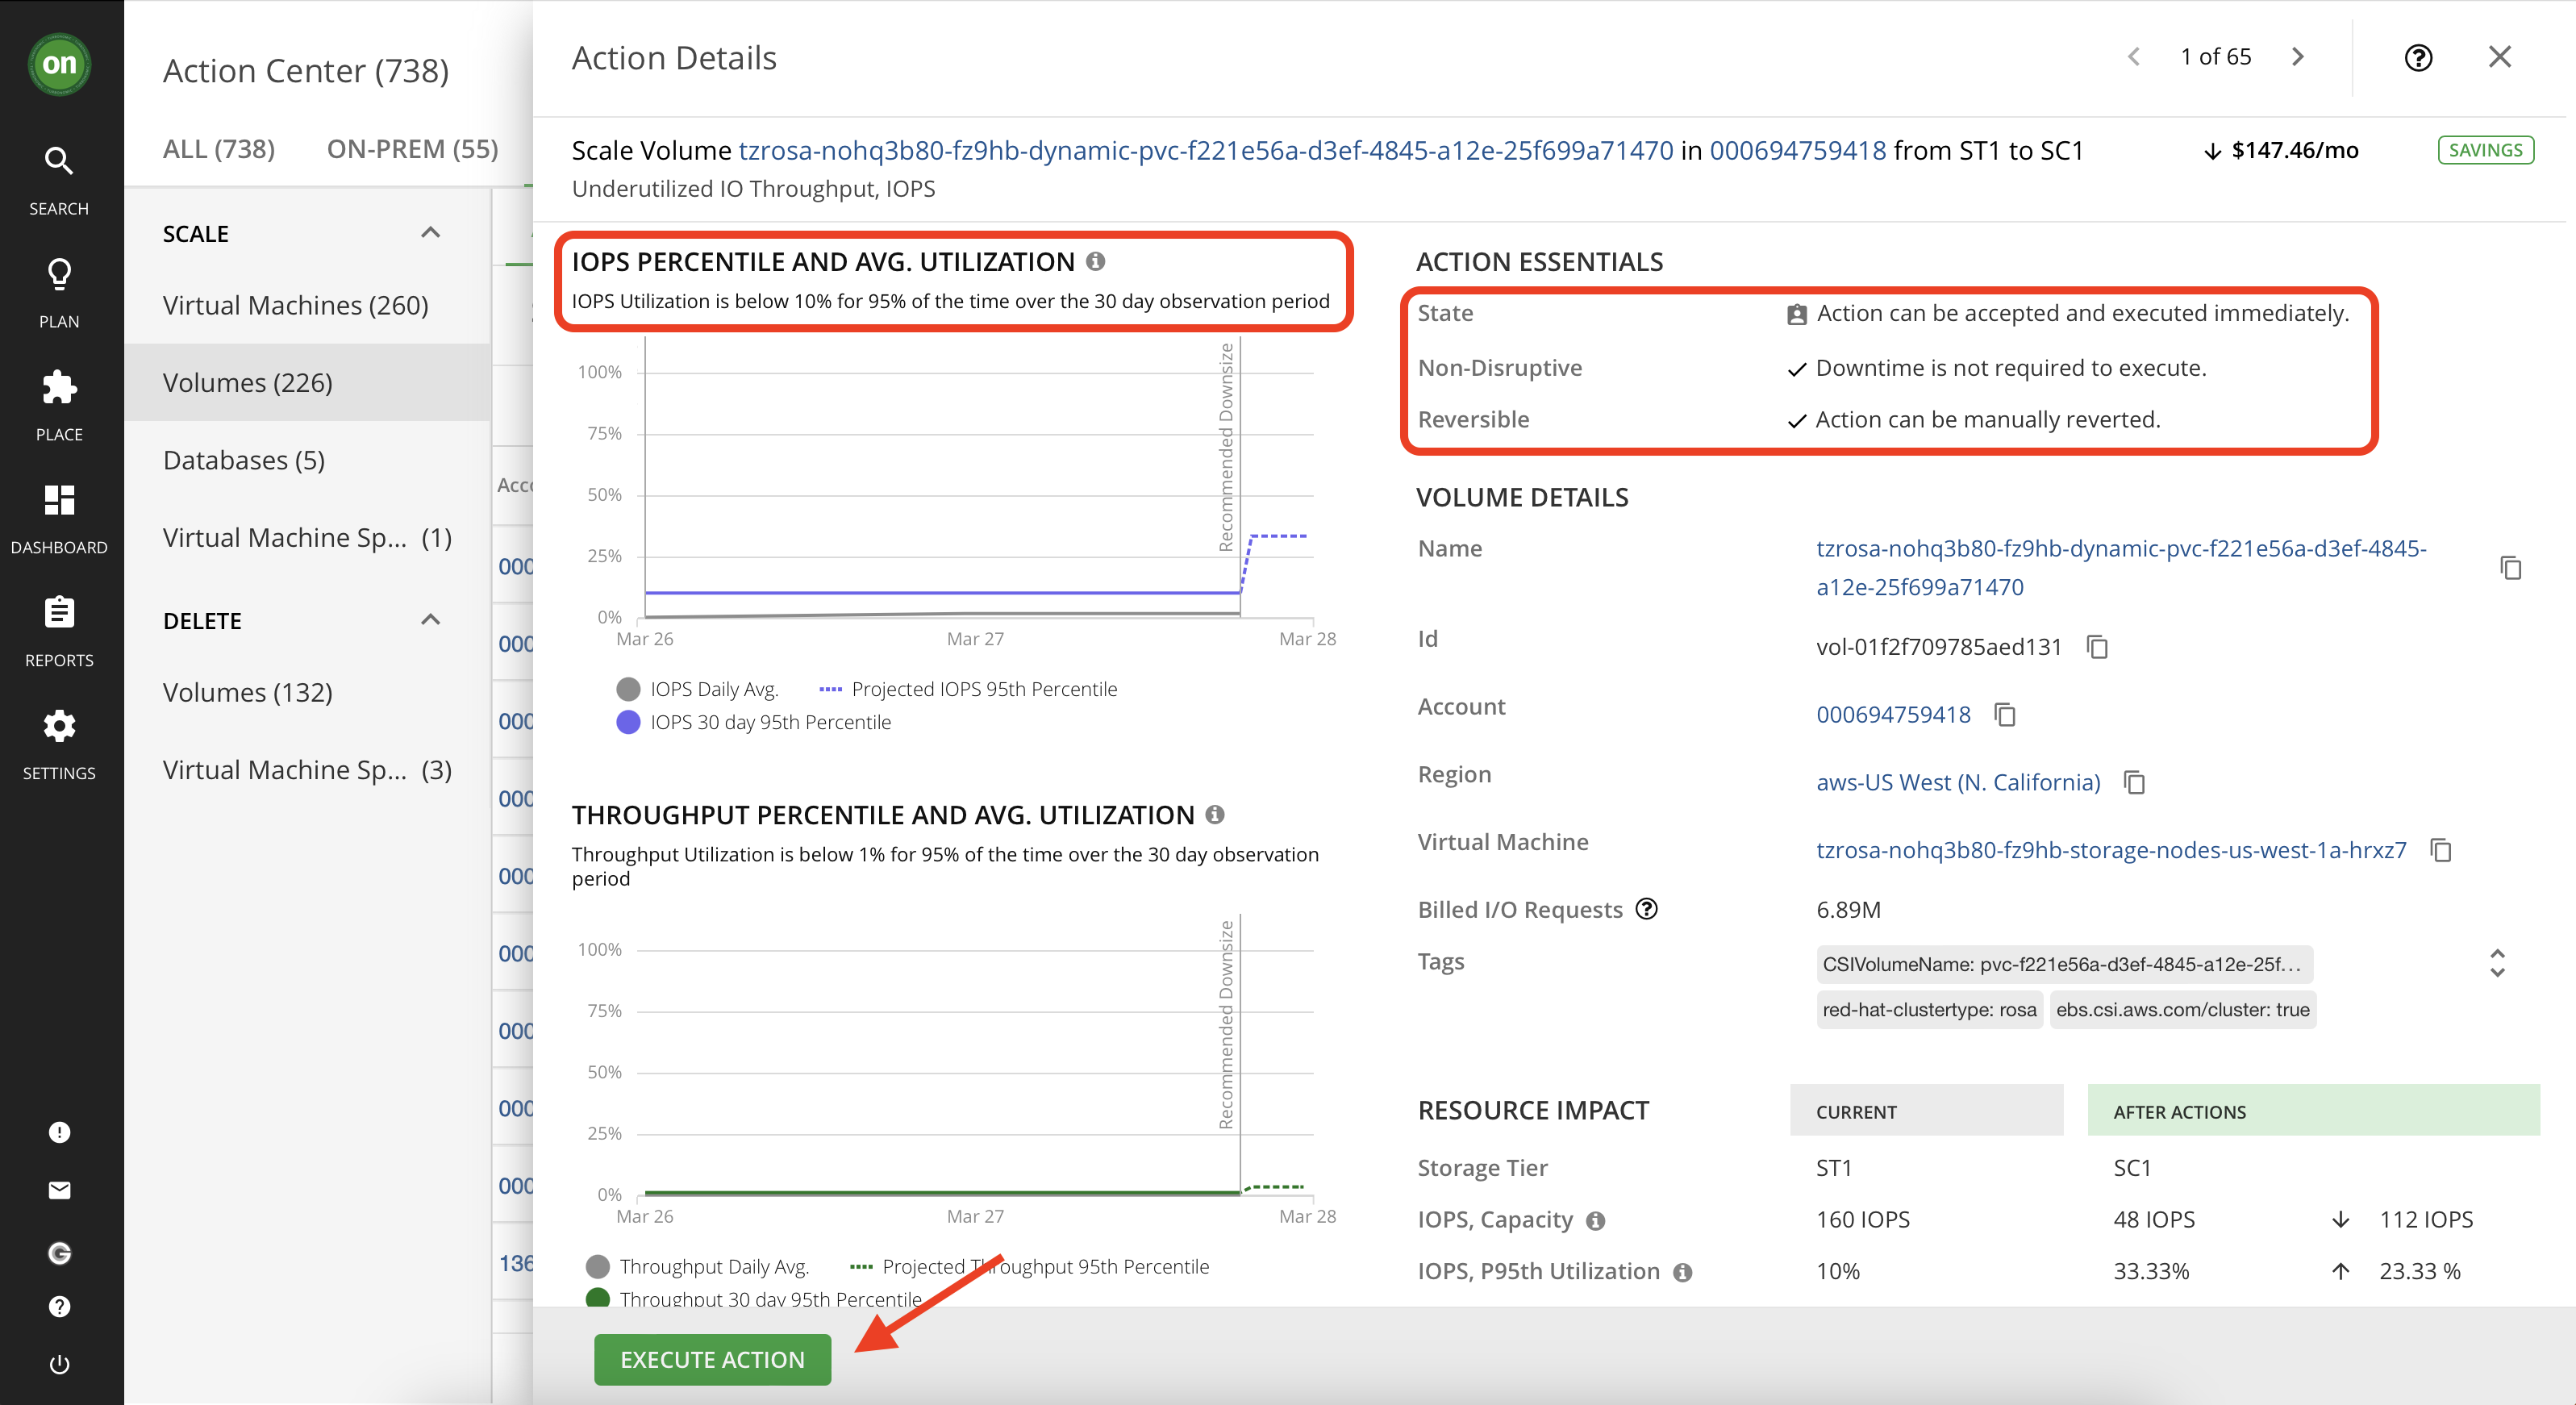
Task: Copy the Virtual Machine name
Action: pyautogui.click(x=2441, y=850)
